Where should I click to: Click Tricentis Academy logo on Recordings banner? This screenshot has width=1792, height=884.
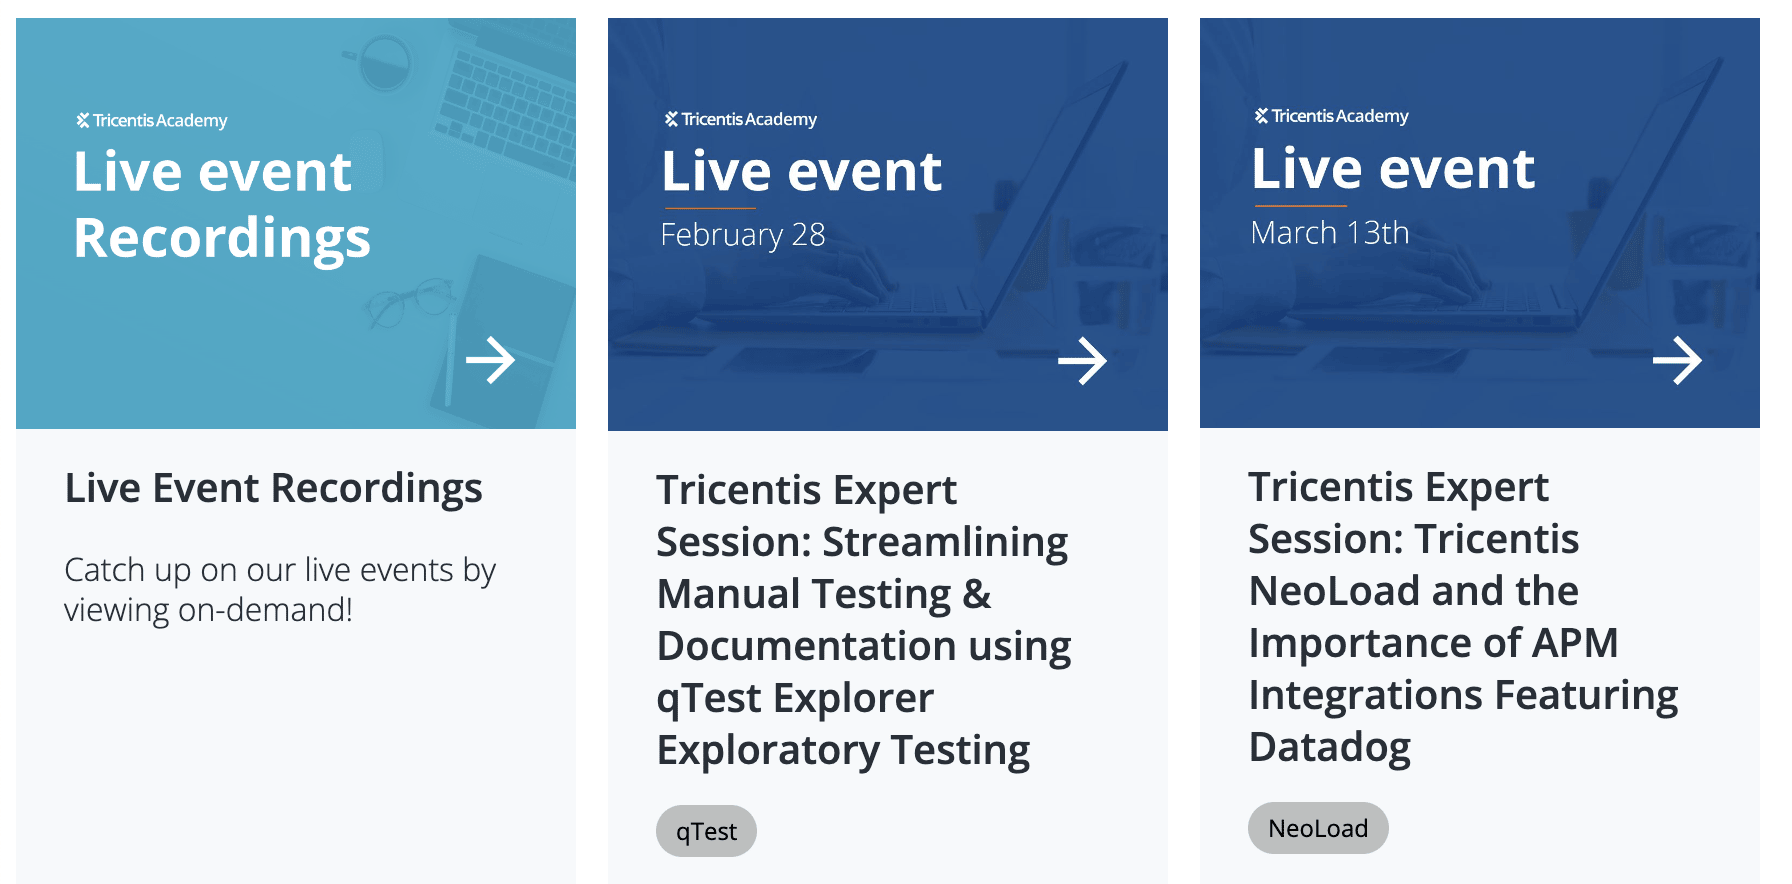152,121
